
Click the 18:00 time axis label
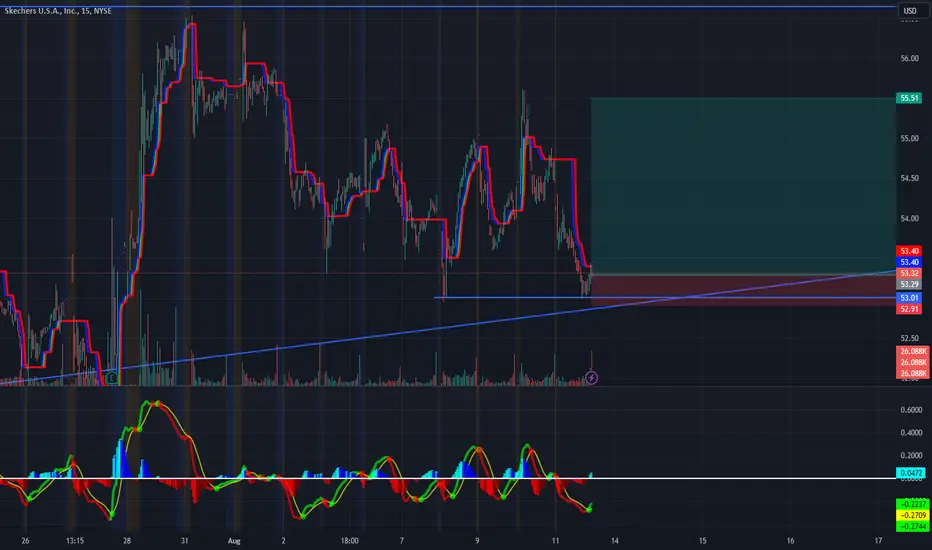coord(350,541)
